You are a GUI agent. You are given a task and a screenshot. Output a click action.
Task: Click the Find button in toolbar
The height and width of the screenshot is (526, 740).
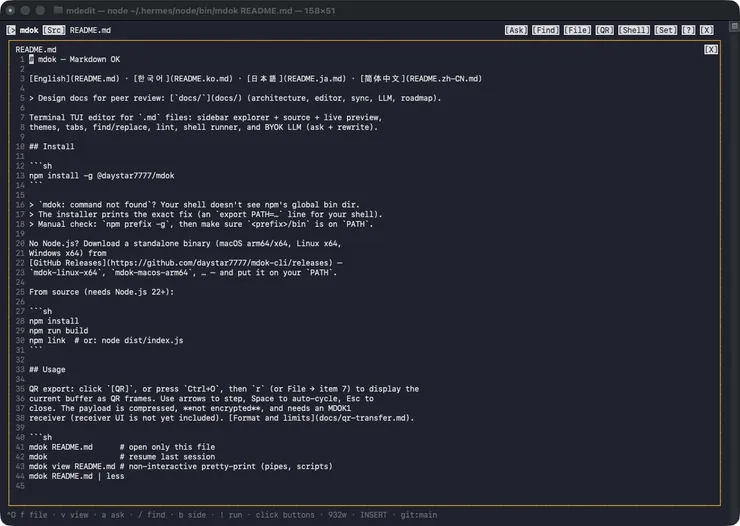coord(546,30)
